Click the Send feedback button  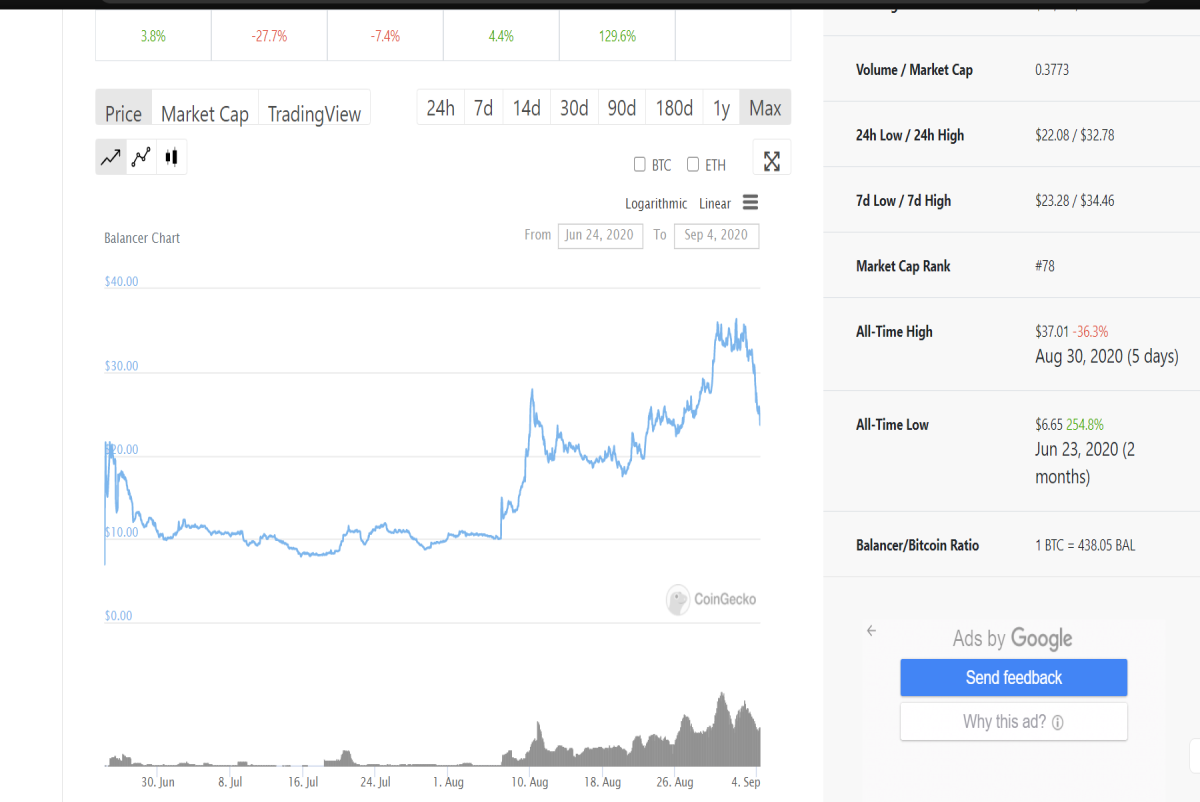click(x=1013, y=678)
